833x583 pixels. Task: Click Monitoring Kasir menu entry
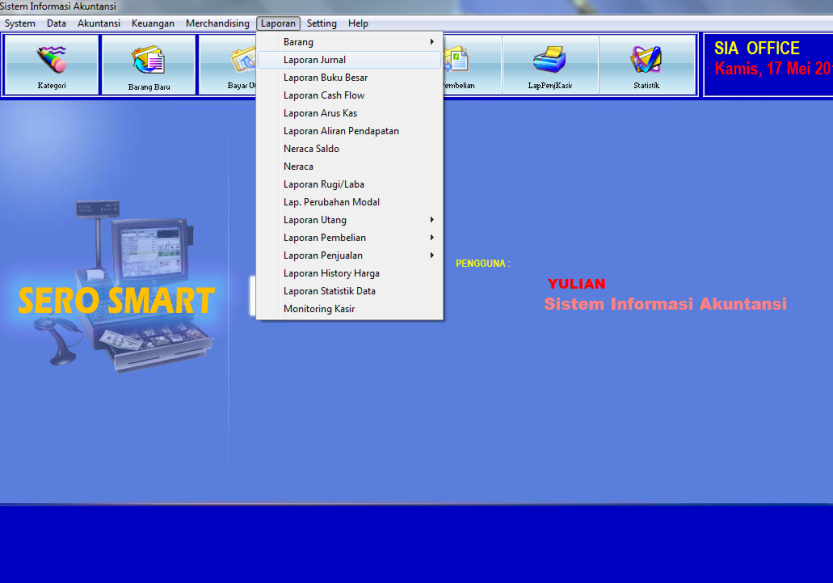pyautogui.click(x=319, y=309)
